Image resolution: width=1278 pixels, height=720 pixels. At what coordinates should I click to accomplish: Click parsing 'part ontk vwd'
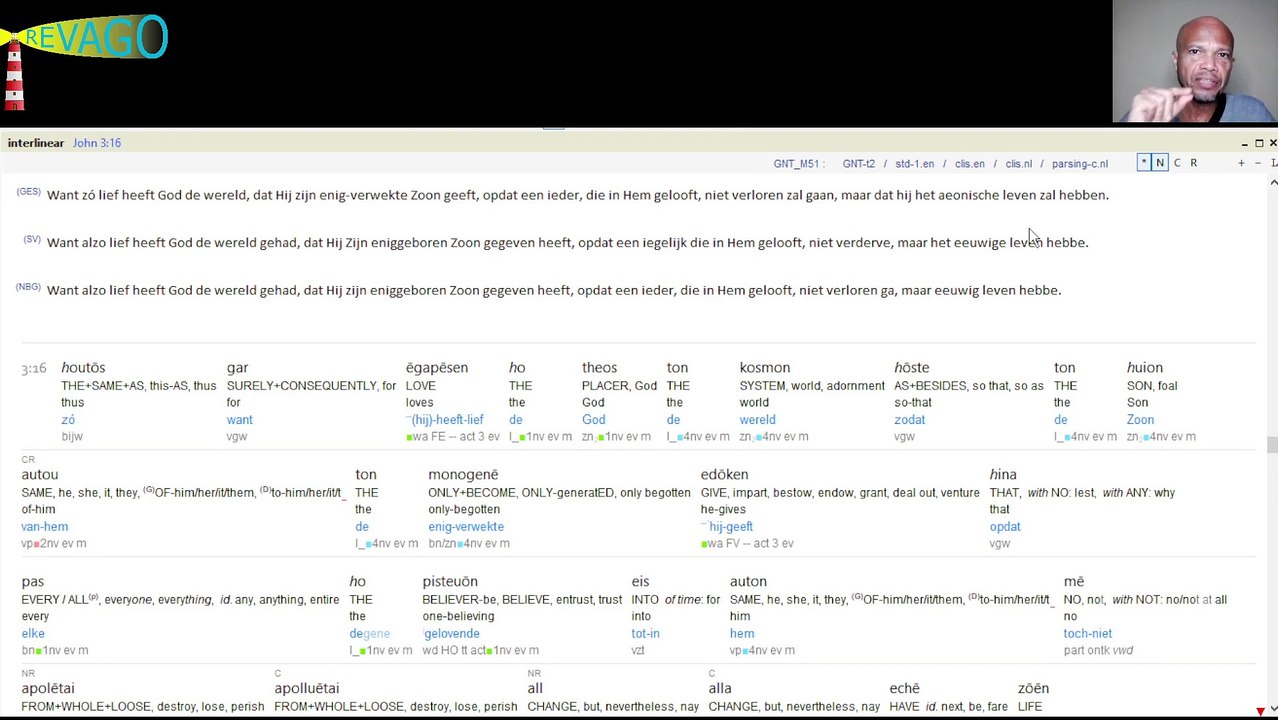[1098, 651]
